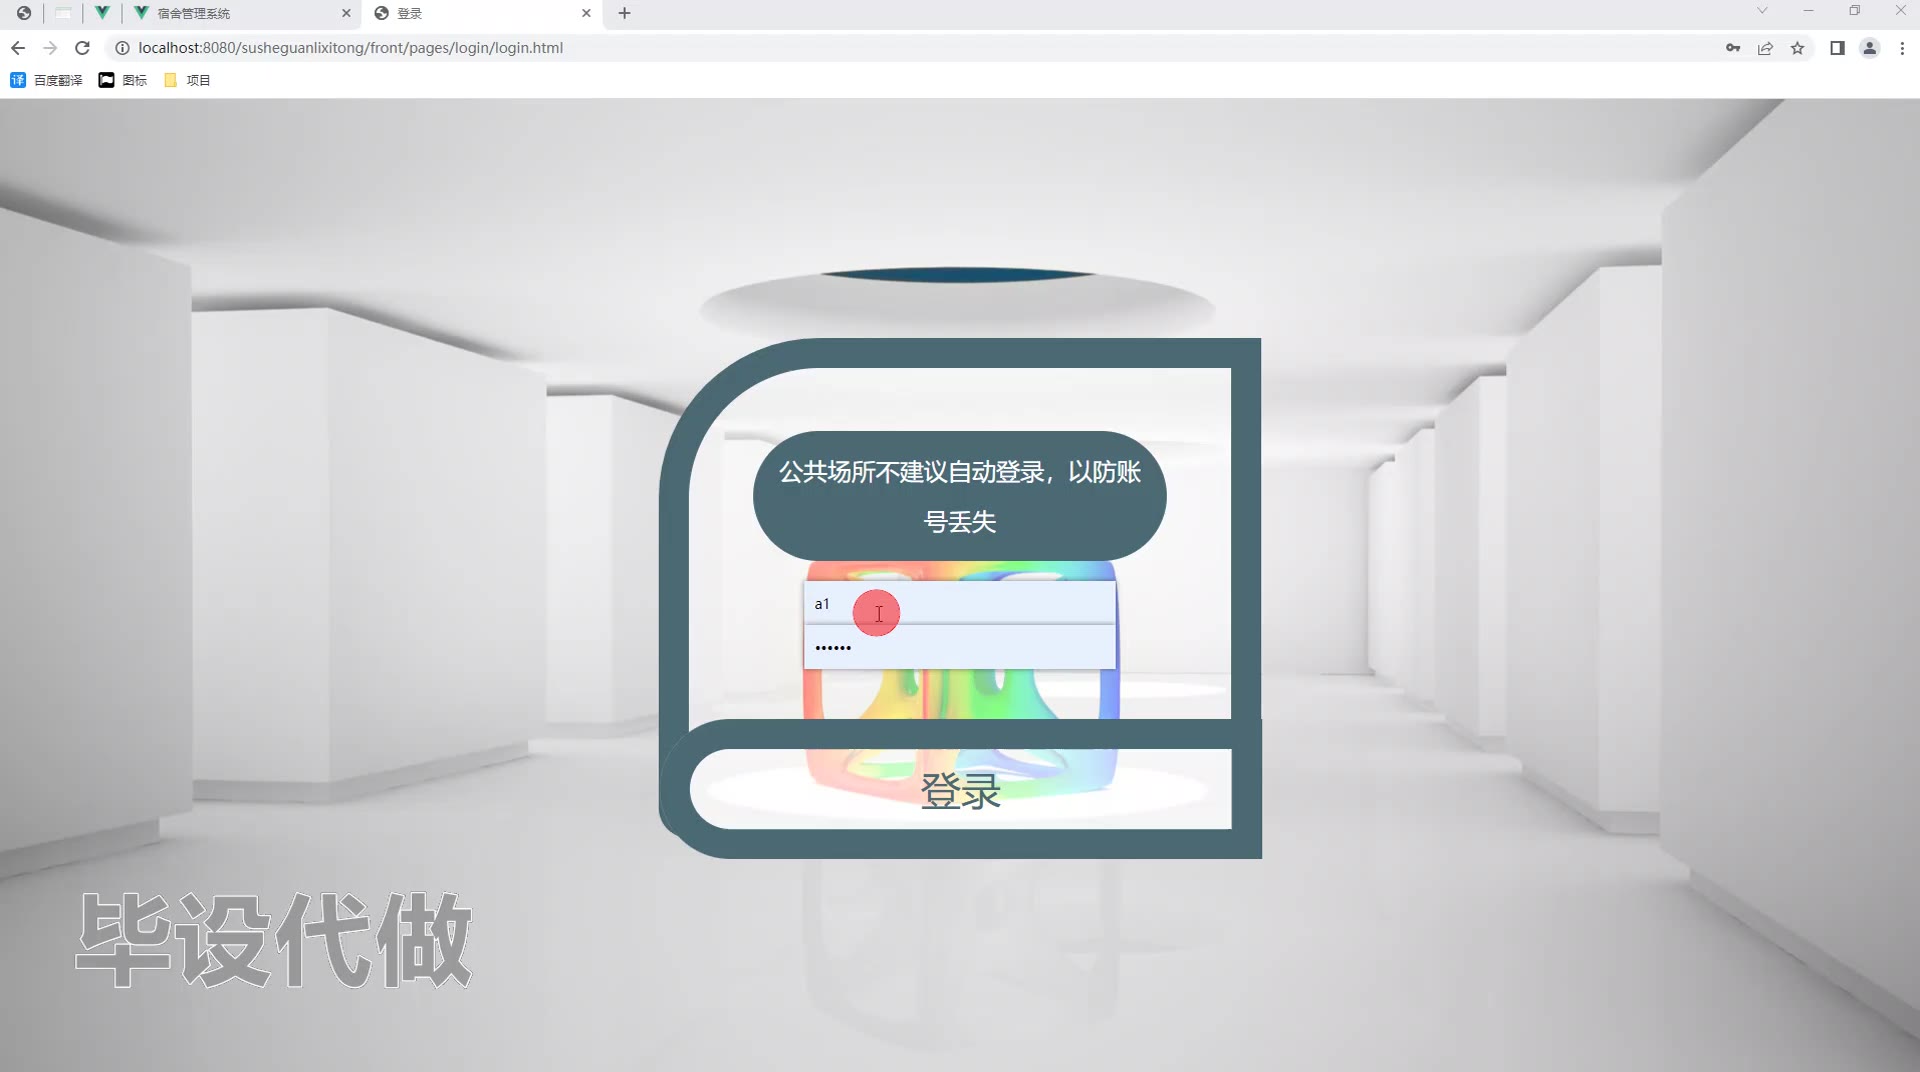Minimize the Chrome window

pos(1808,11)
